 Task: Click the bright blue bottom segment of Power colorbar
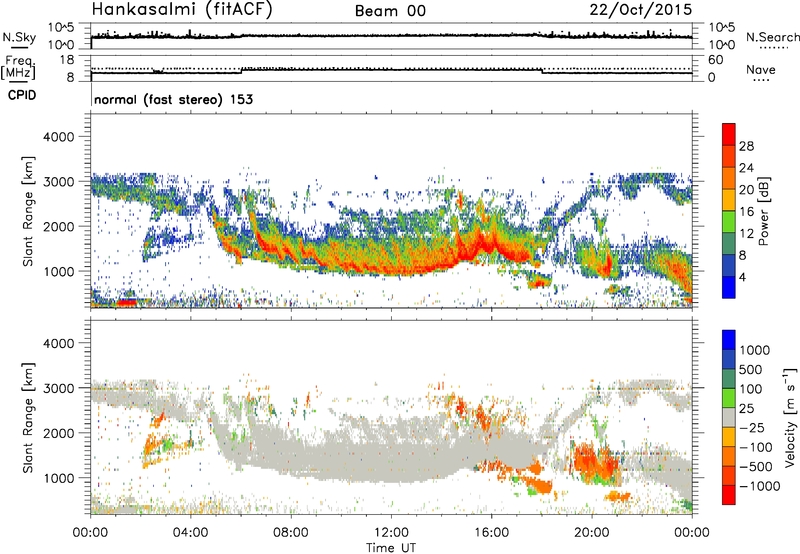(729, 287)
